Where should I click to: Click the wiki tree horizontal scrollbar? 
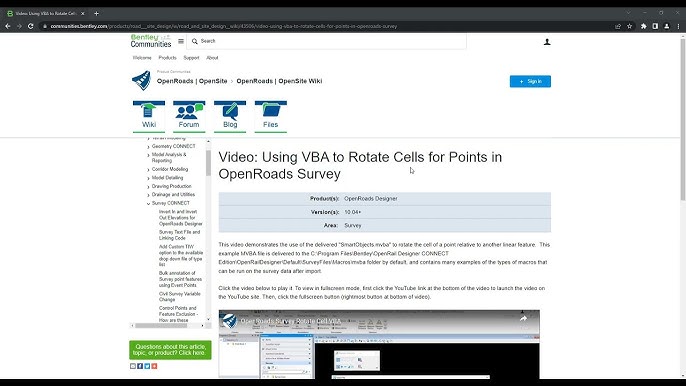(x=161, y=326)
